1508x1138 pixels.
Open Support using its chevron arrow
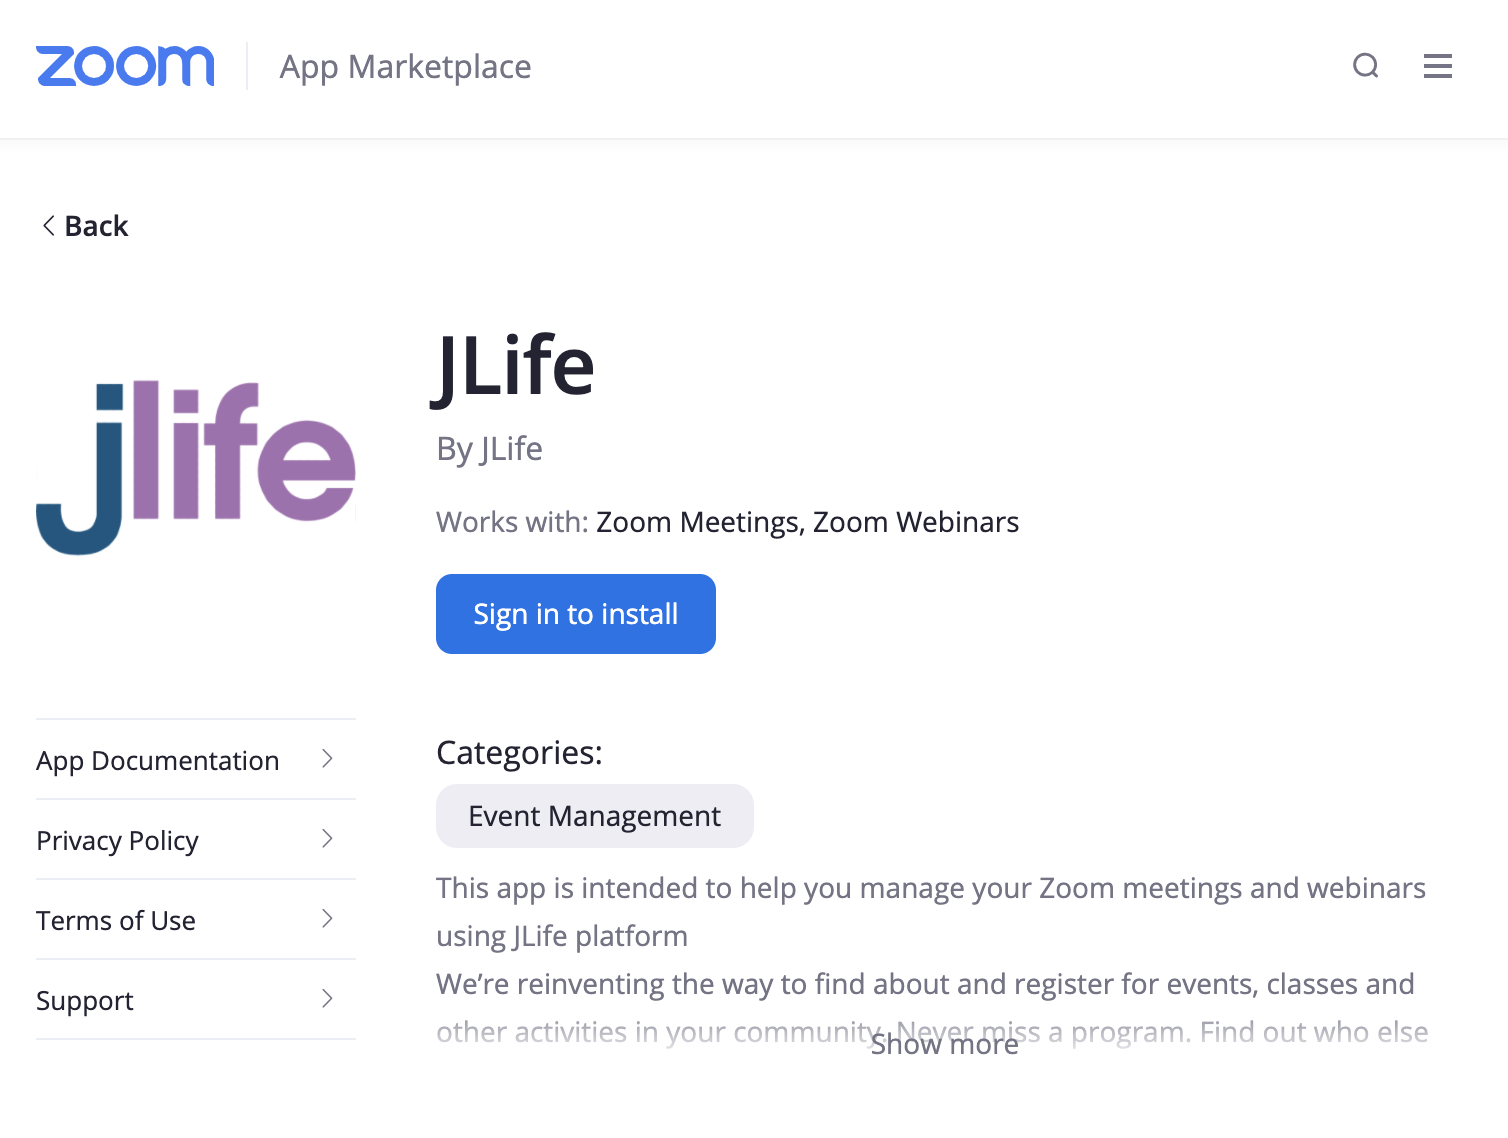coord(327,999)
